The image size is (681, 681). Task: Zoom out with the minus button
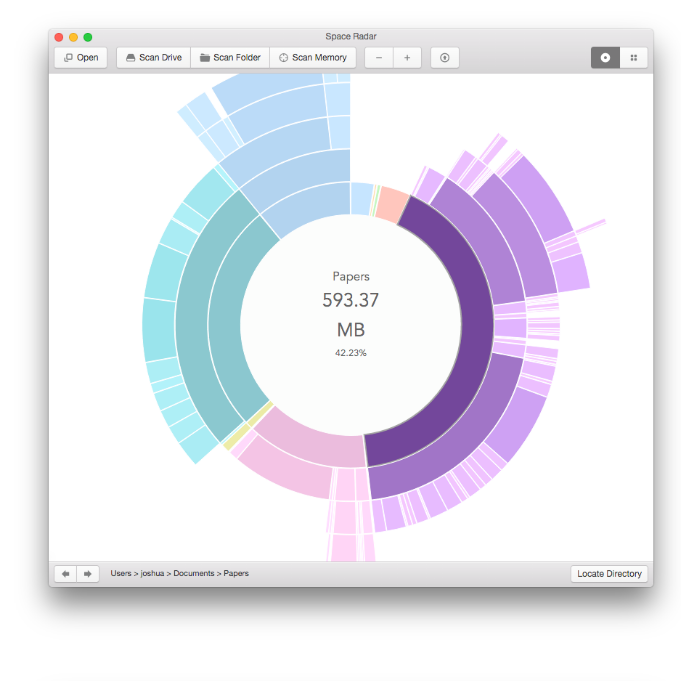pos(378,58)
